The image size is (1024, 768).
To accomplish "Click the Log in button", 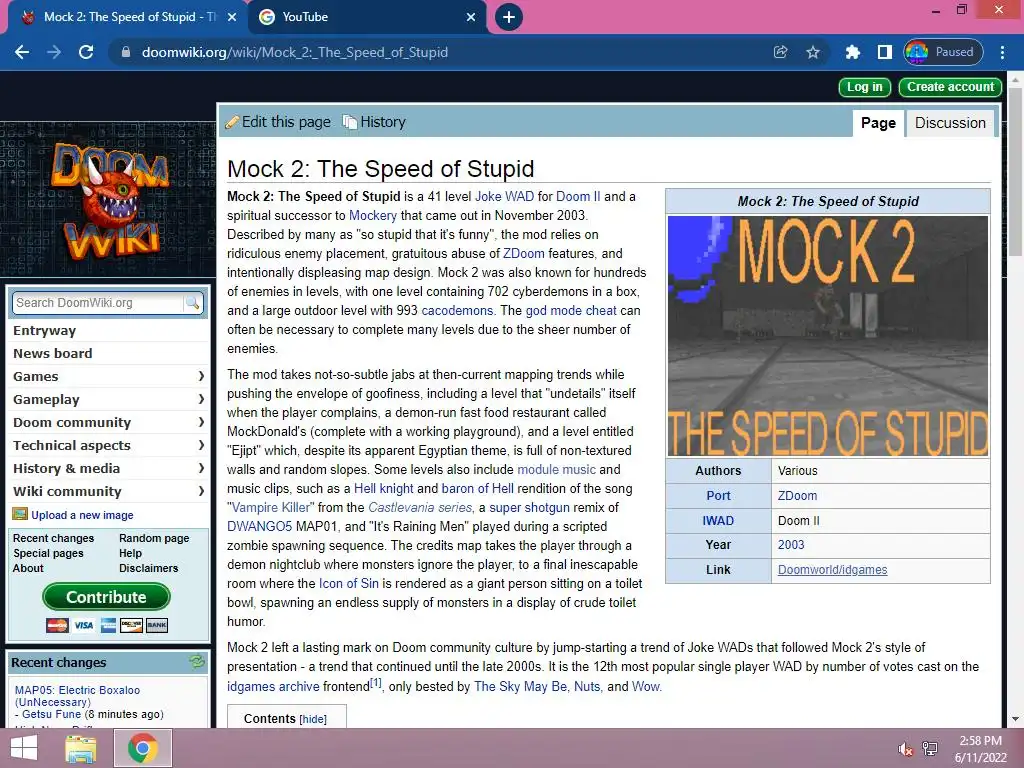I will (x=864, y=87).
